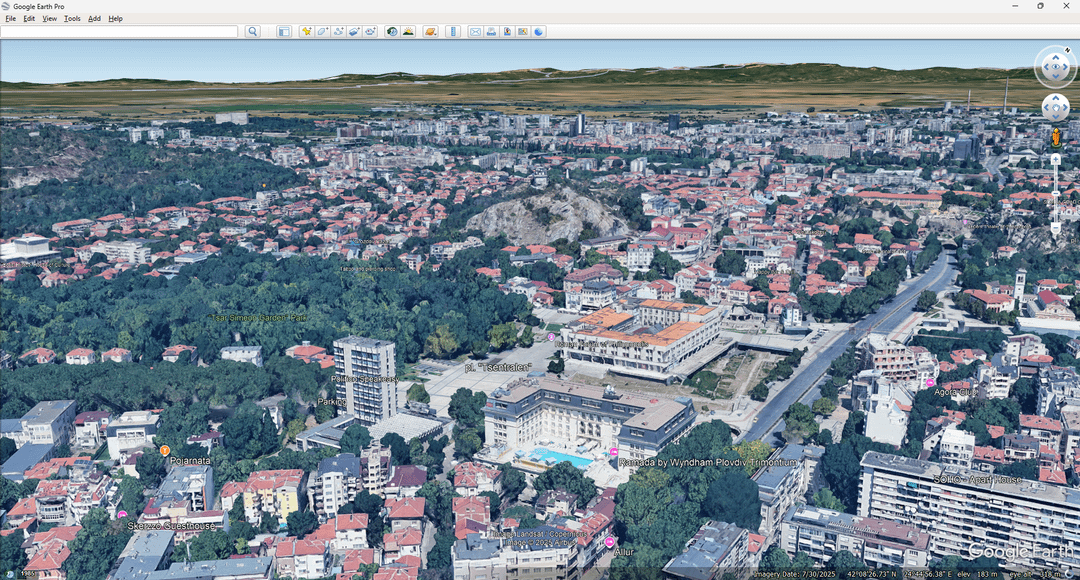Select the Add Polygon tool

(323, 32)
